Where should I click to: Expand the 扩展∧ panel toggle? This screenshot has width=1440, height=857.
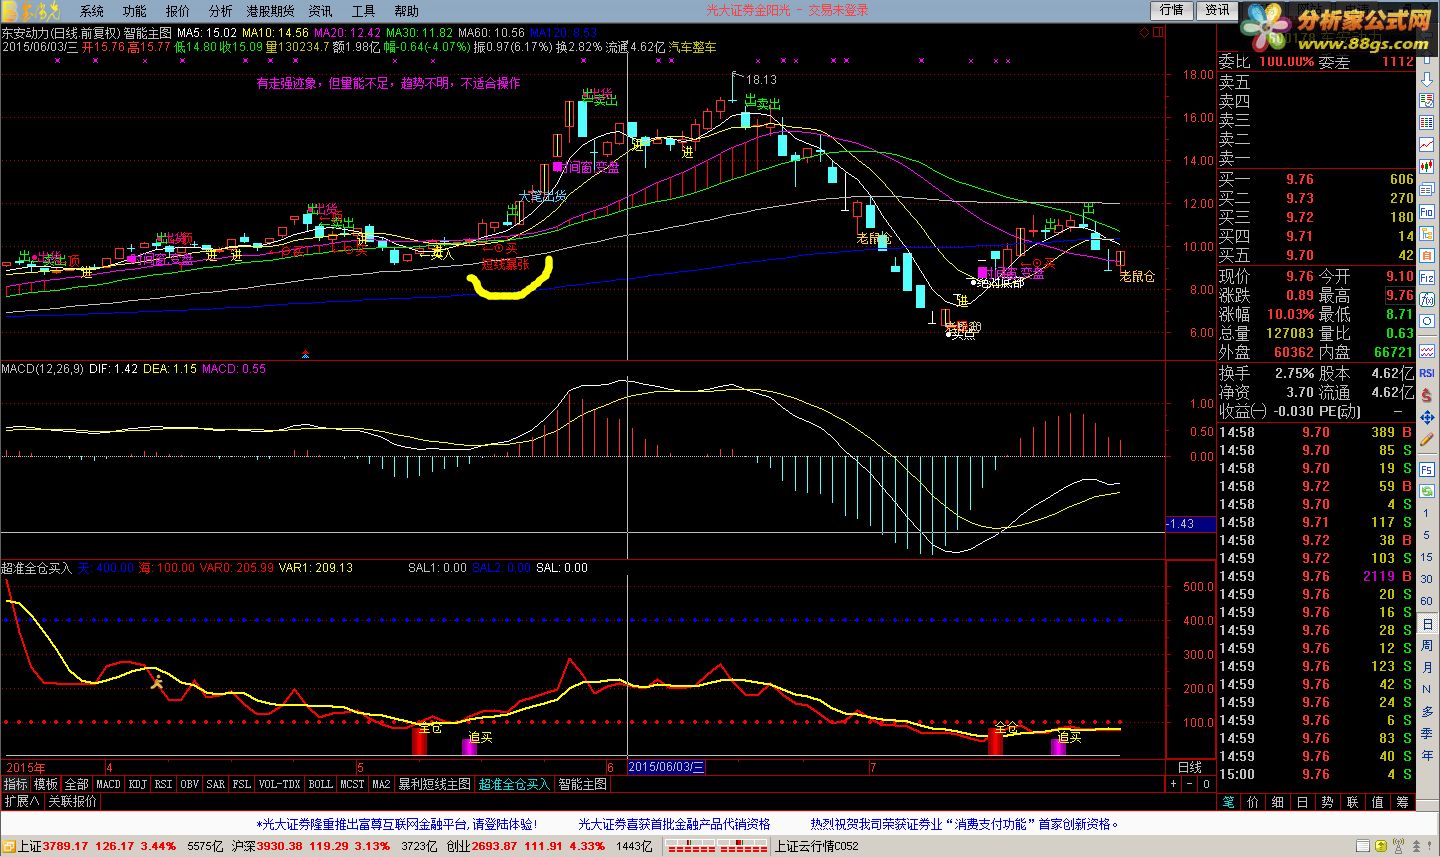22,801
